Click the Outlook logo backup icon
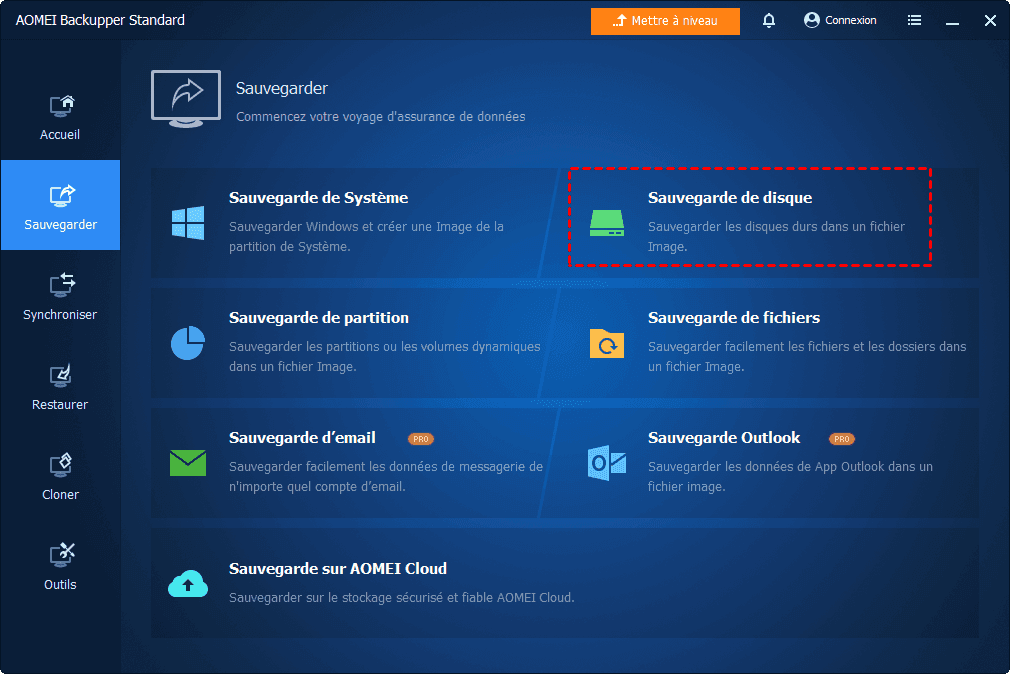The image size is (1010, 674). (607, 463)
